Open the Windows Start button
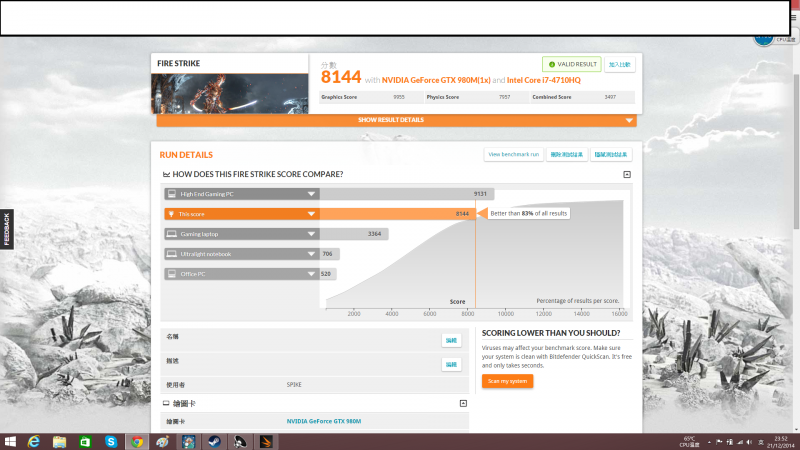This screenshot has width=800, height=450. click(x=10, y=442)
